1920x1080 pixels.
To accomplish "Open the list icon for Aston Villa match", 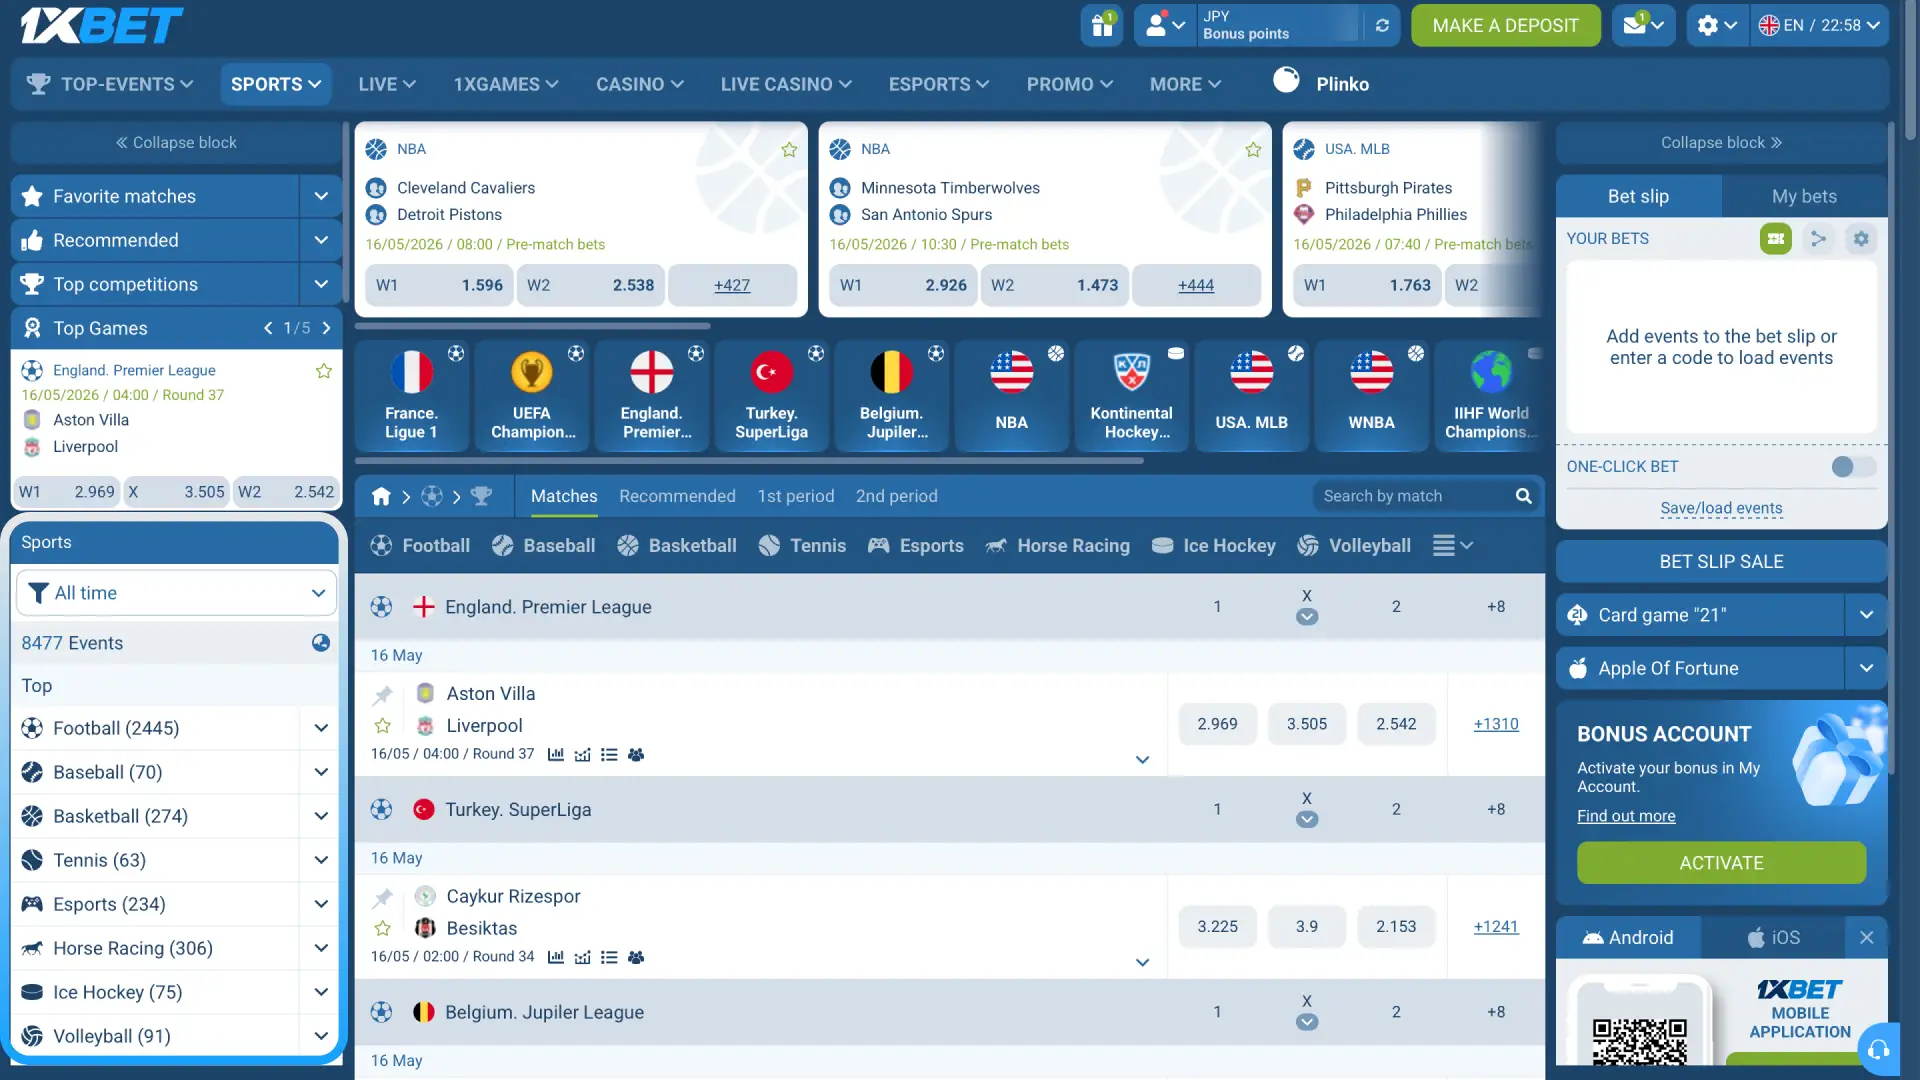I will coord(609,755).
